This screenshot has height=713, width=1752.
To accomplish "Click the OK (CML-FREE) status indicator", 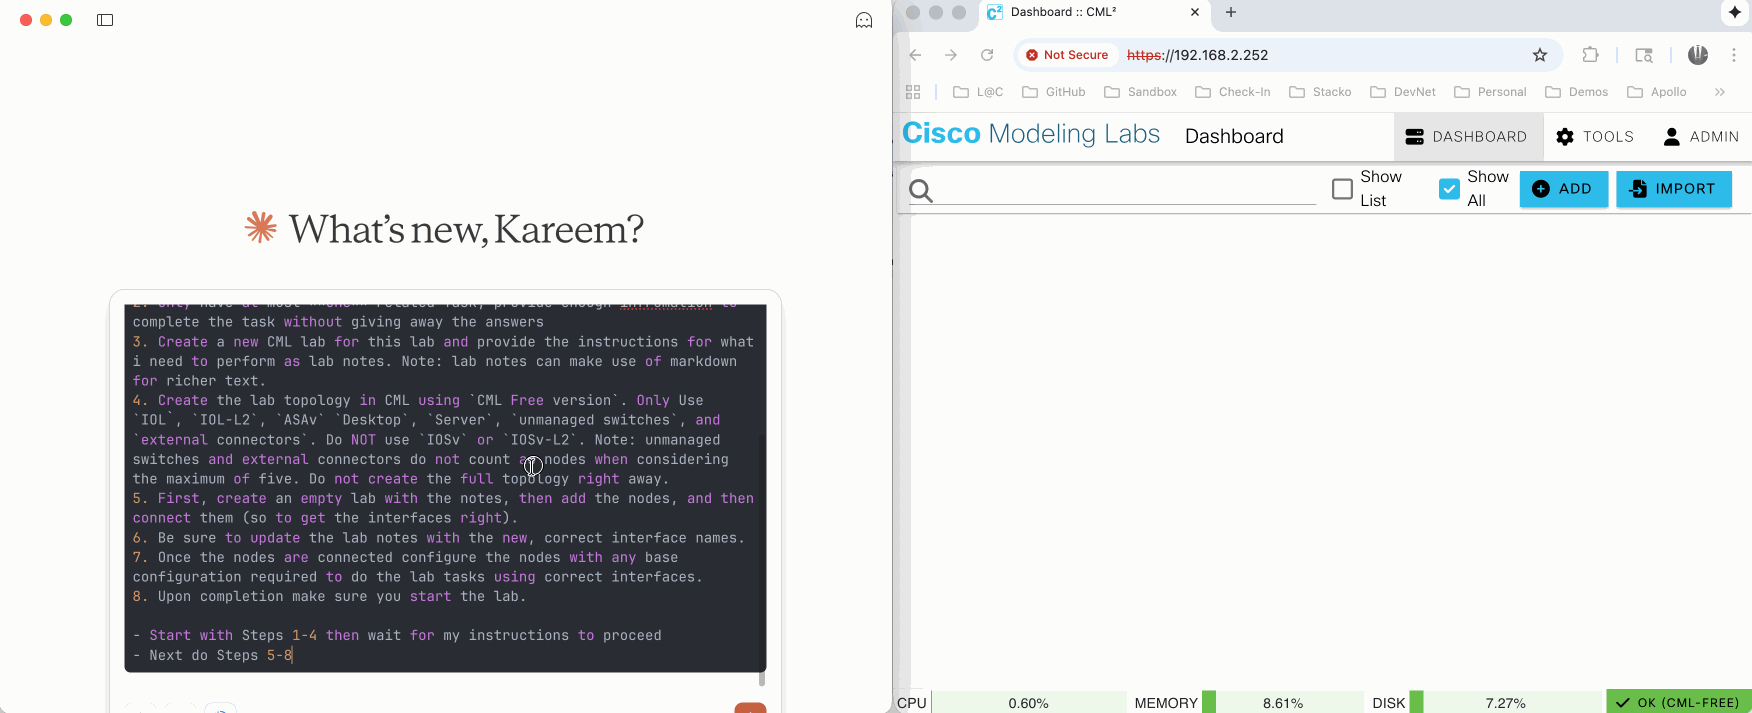I will [1679, 703].
